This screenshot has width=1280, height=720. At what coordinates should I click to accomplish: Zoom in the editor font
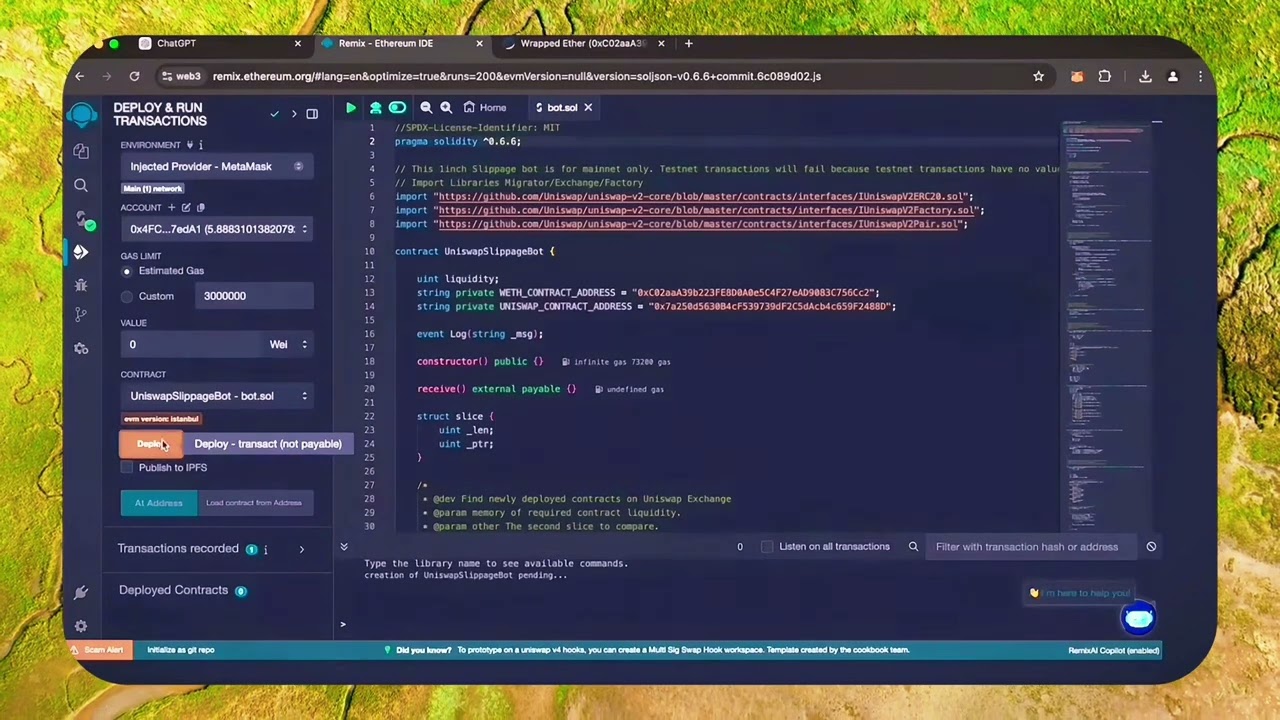tap(446, 107)
